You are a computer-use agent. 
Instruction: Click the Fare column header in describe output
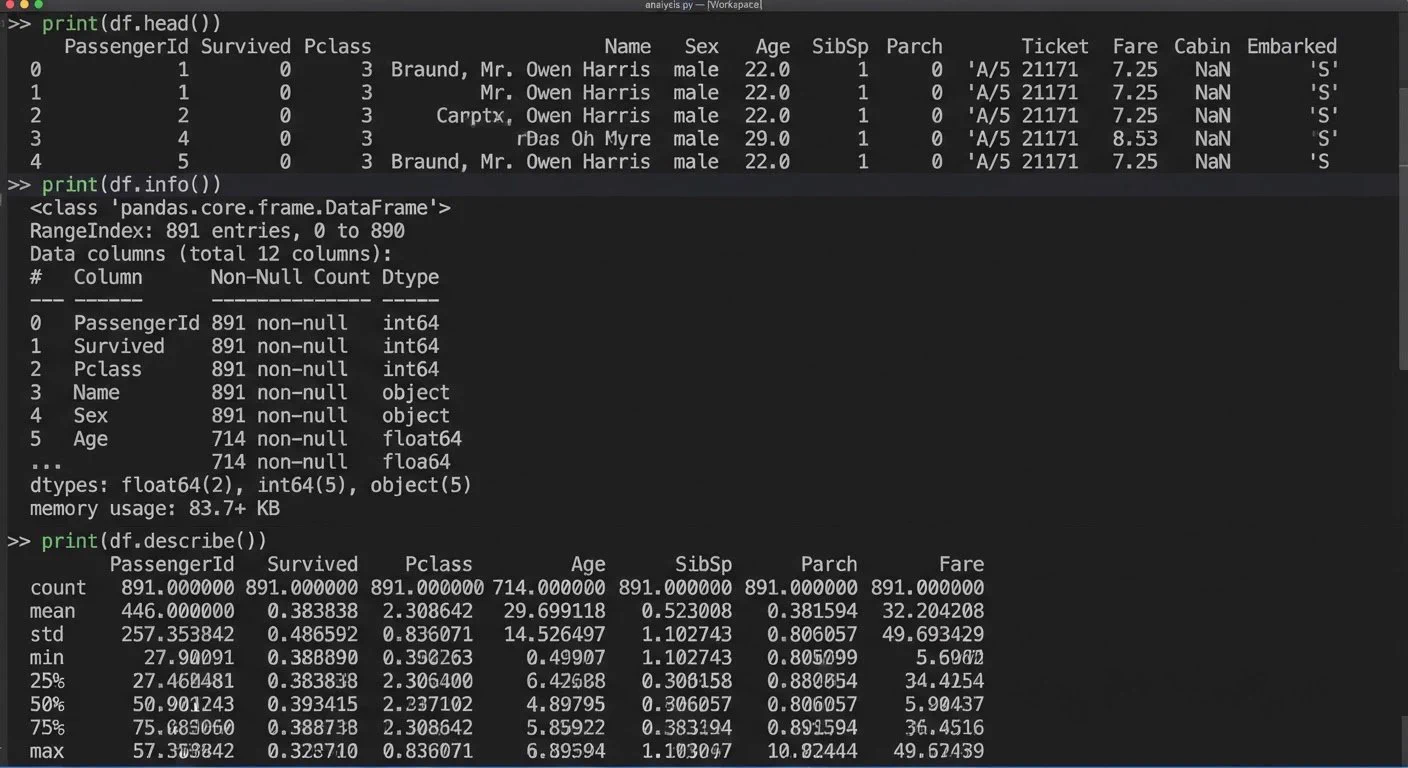pyautogui.click(x=961, y=565)
